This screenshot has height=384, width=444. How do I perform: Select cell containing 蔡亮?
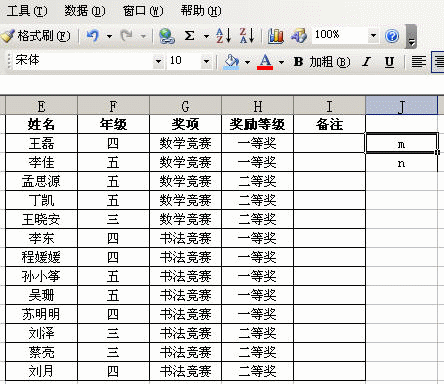coord(41,352)
